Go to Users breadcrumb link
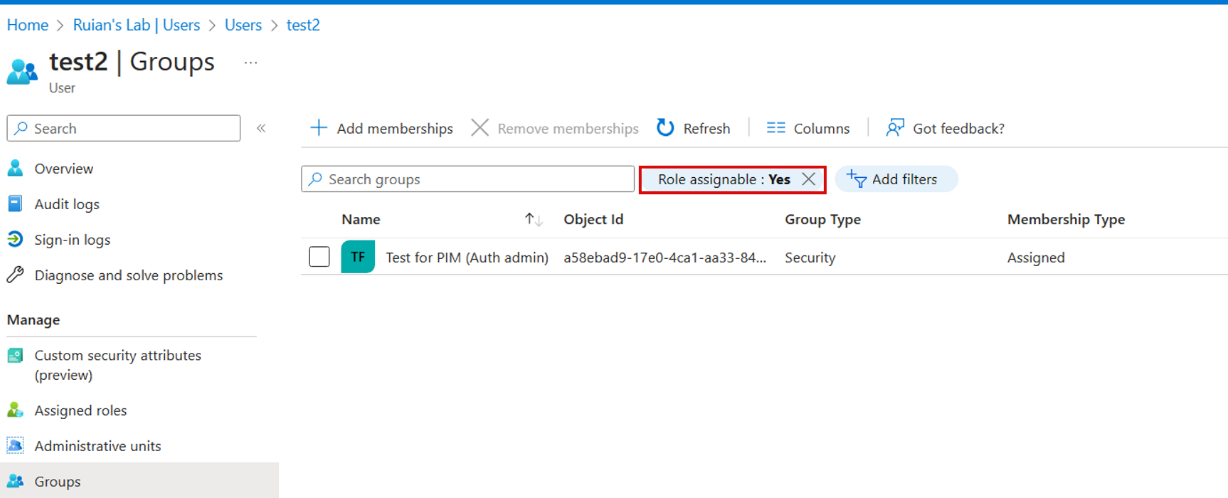The image size is (1228, 498). pyautogui.click(x=243, y=25)
